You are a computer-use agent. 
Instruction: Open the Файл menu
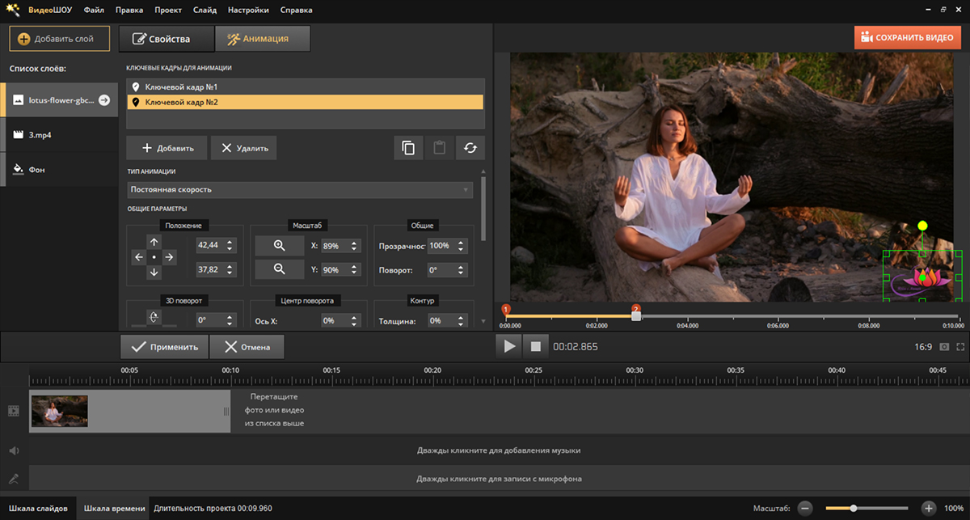pyautogui.click(x=94, y=10)
